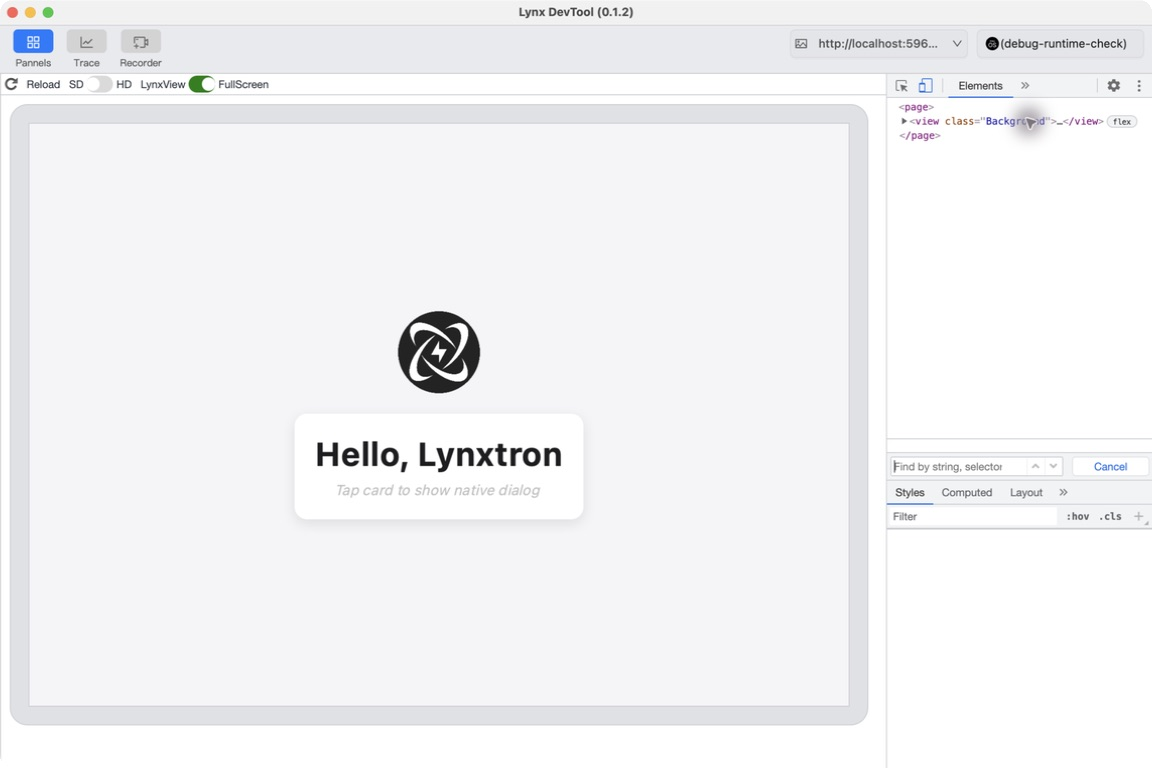The image size is (1152, 768).
Task: Switch to the Styles tab
Action: [x=910, y=492]
